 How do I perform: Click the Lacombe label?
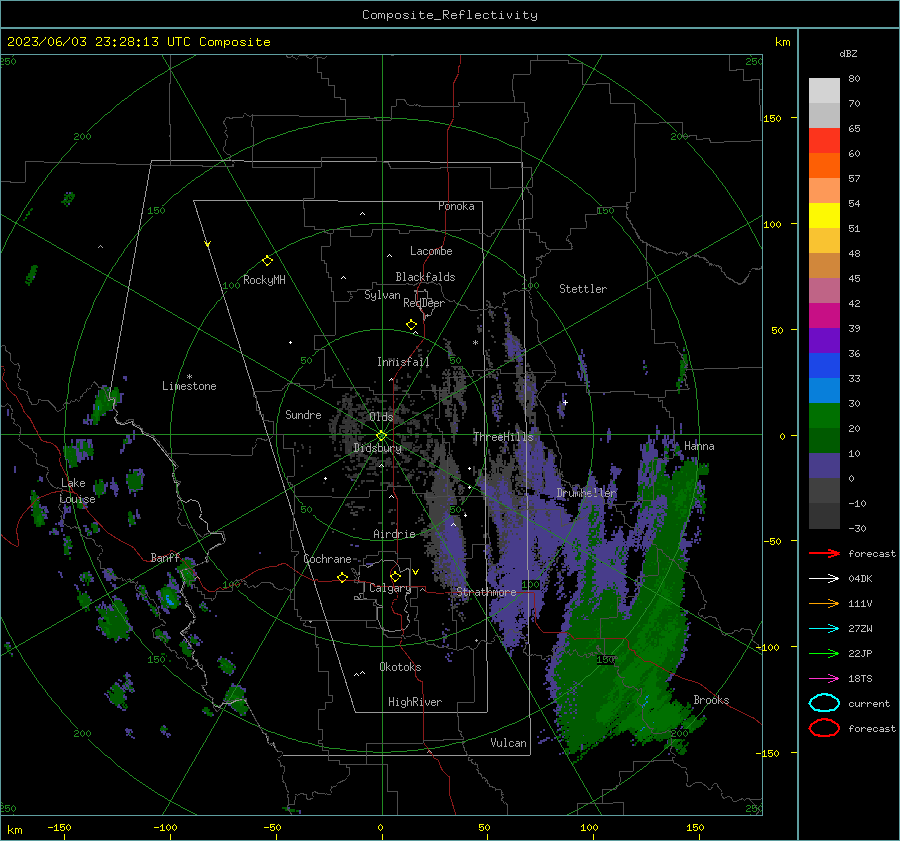[431, 251]
